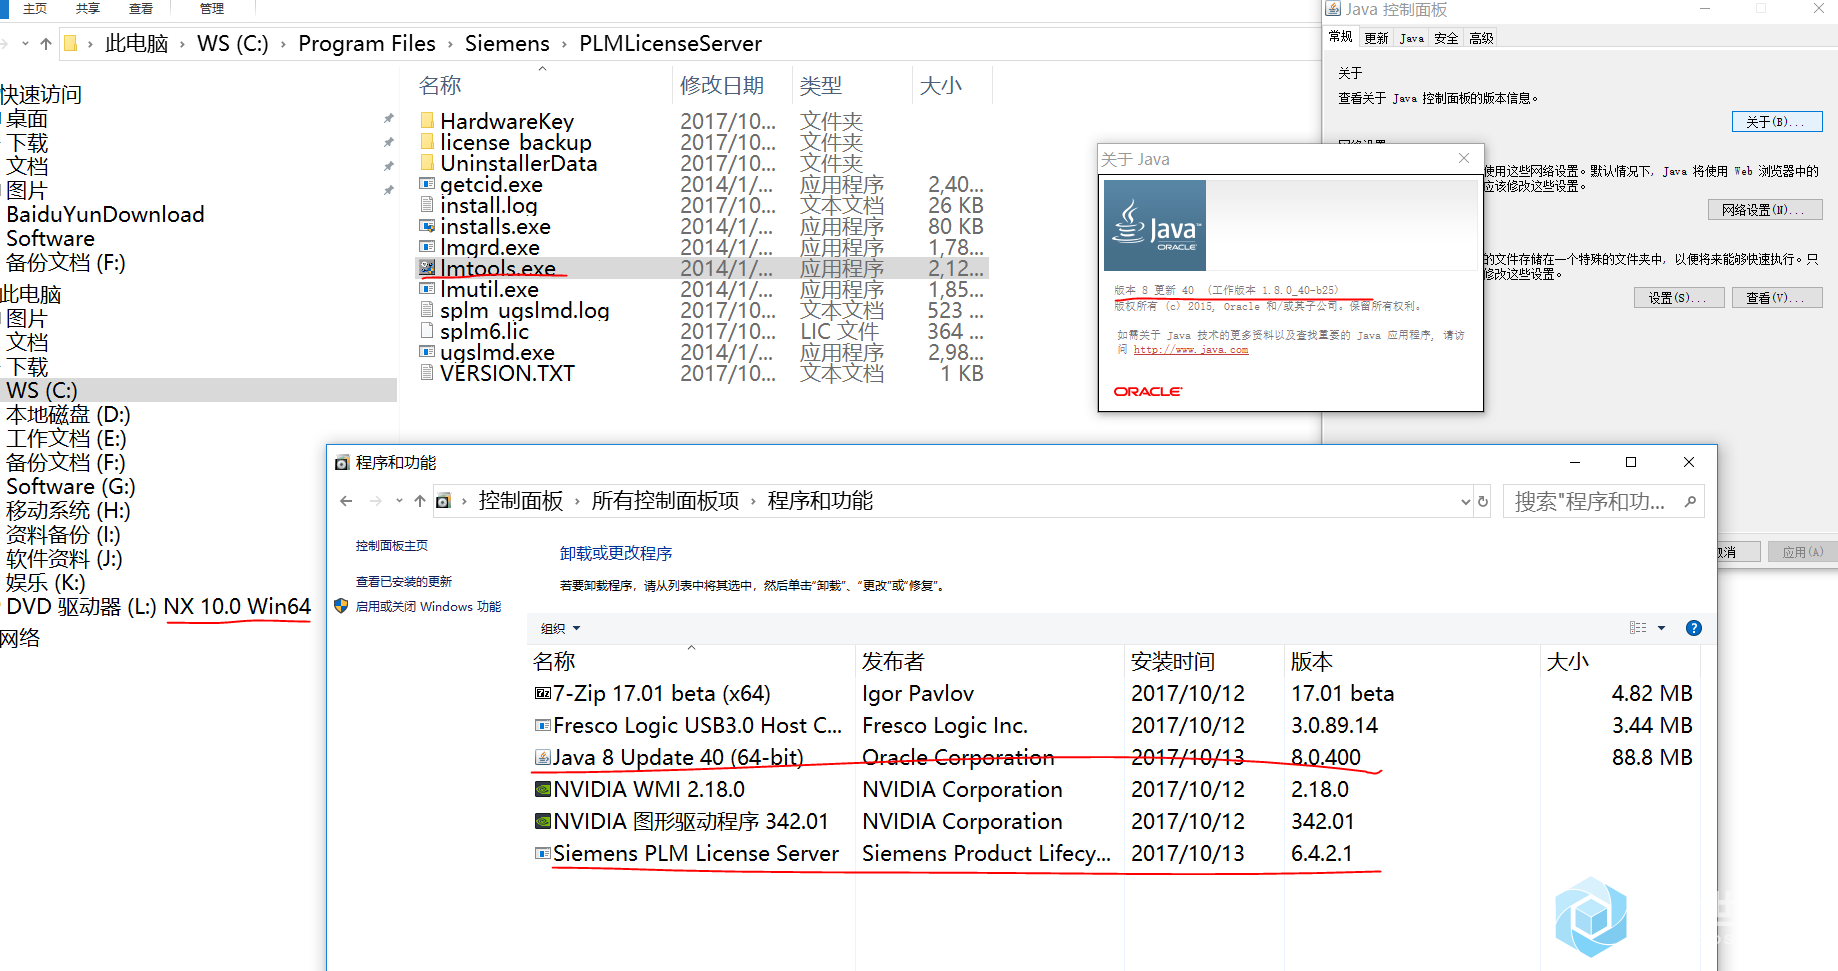Click the NVIDIA 图形驱动程序 icon
Screen dimensions: 1838x971
(x=543, y=821)
